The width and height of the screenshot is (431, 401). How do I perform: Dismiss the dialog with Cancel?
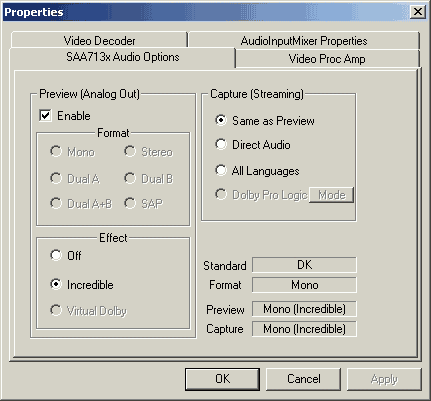click(303, 379)
